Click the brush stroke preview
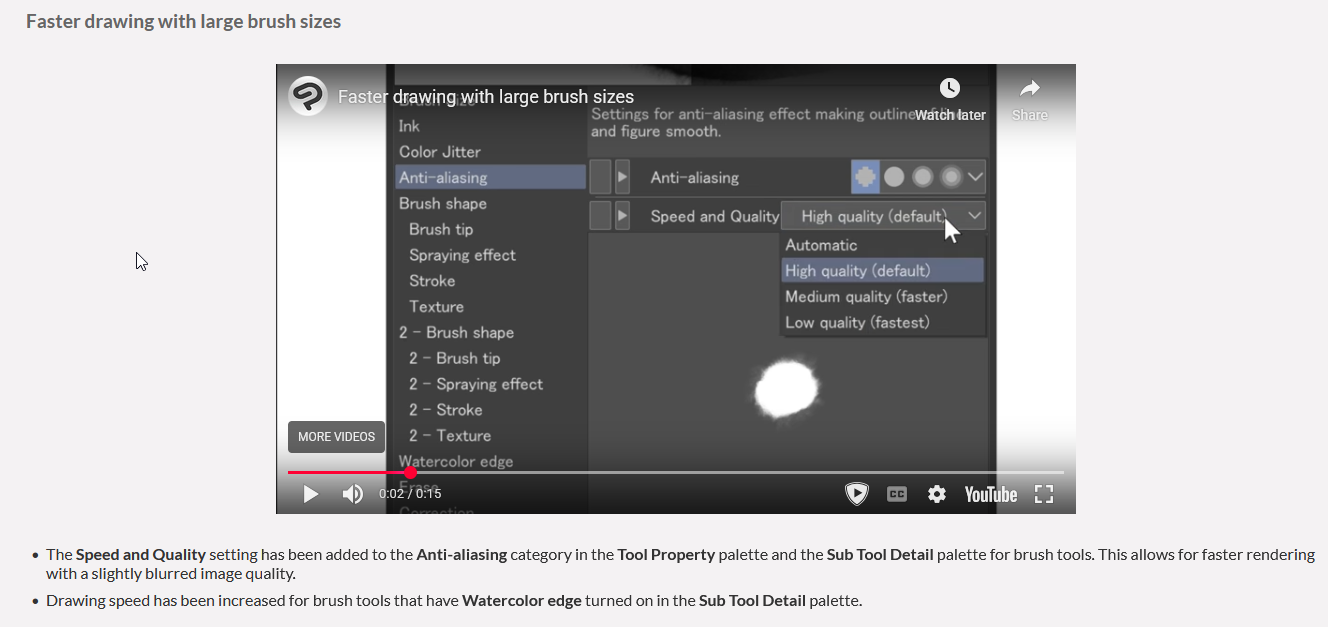 (x=787, y=388)
